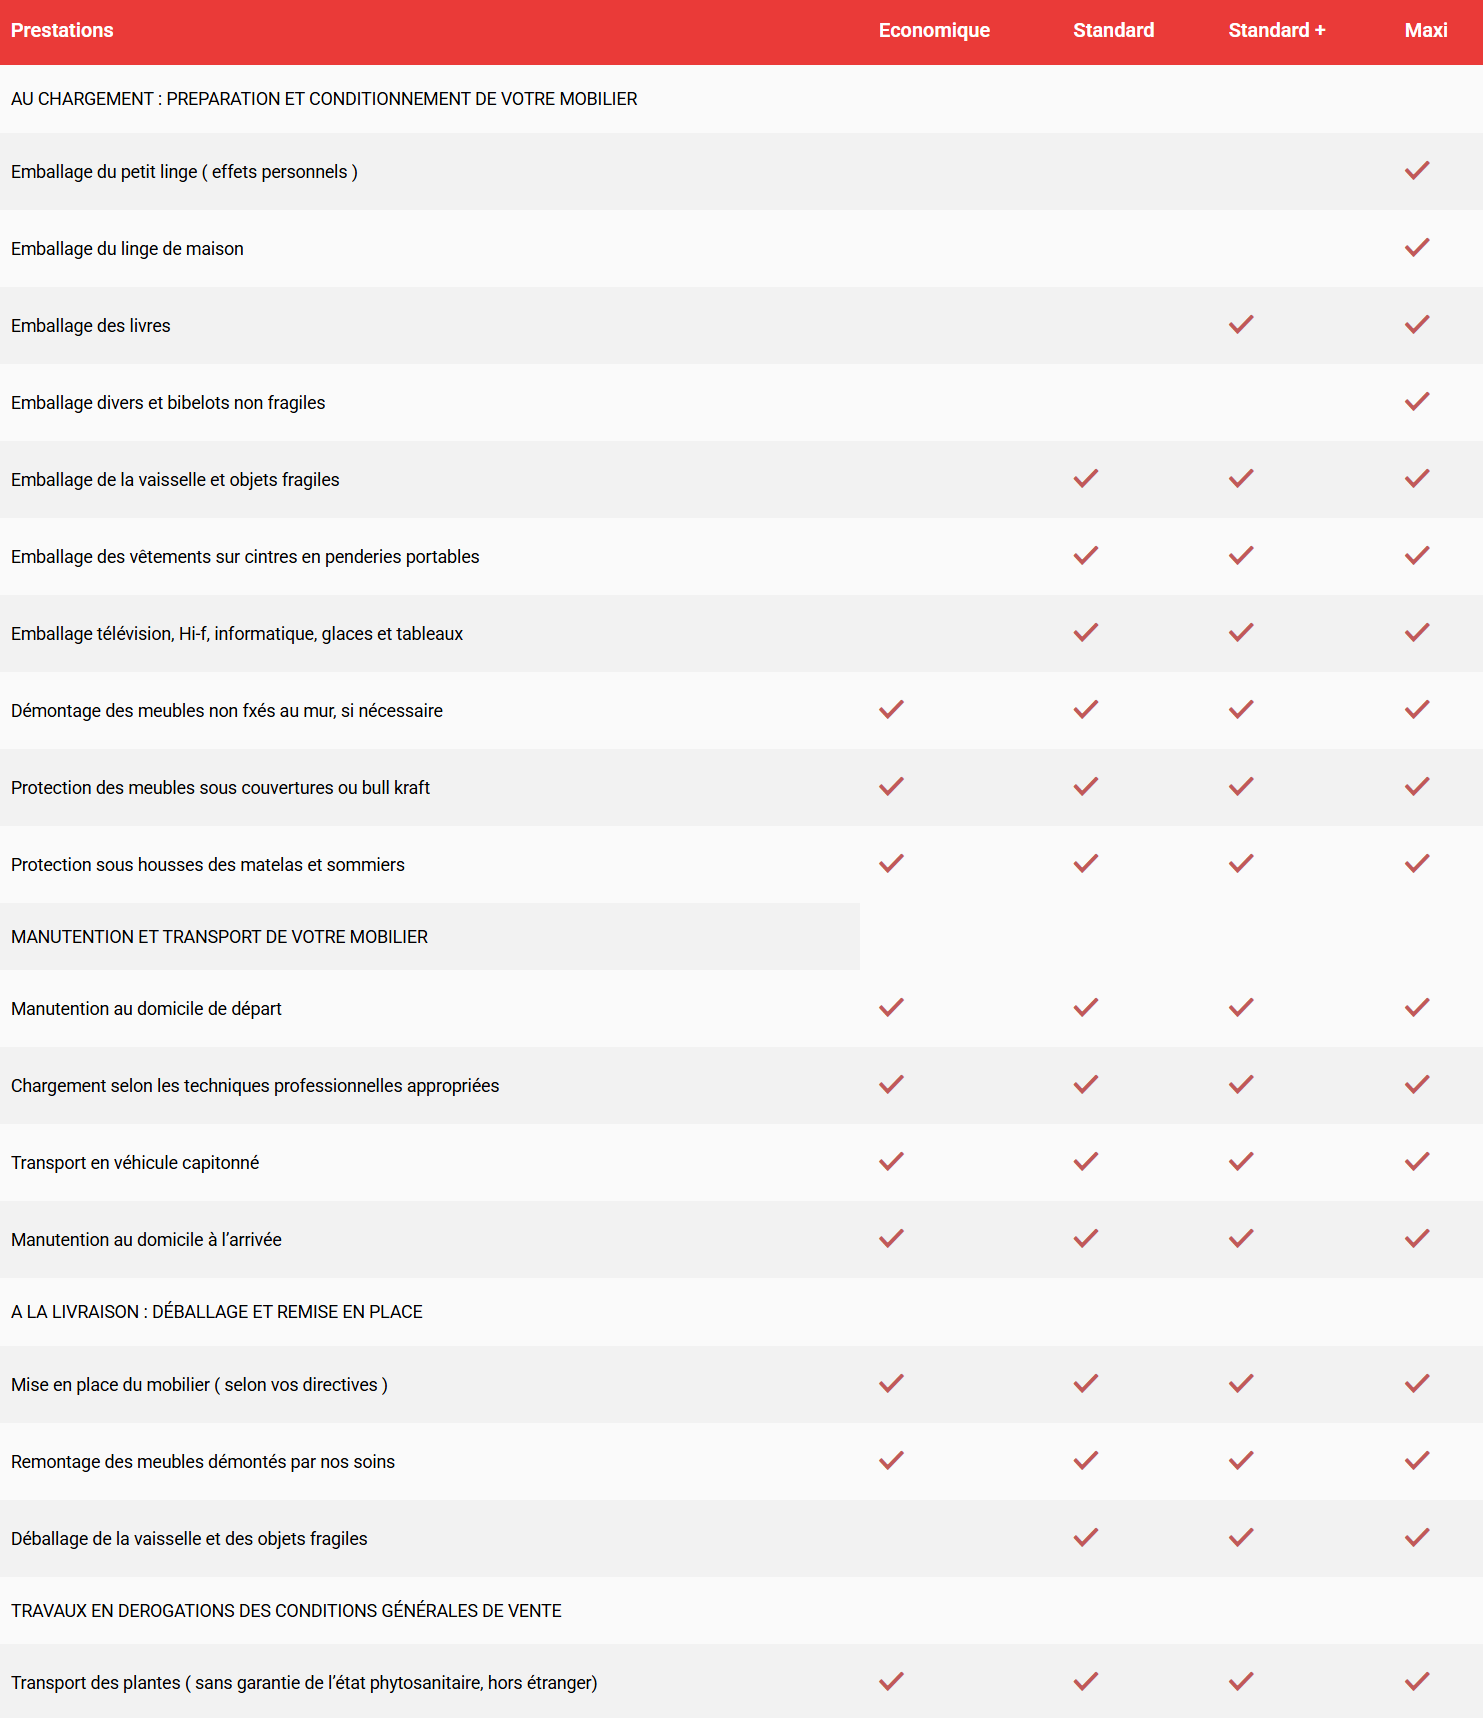Image resolution: width=1483 pixels, height=1718 pixels.
Task: Select the Economique column header
Action: click(x=934, y=31)
